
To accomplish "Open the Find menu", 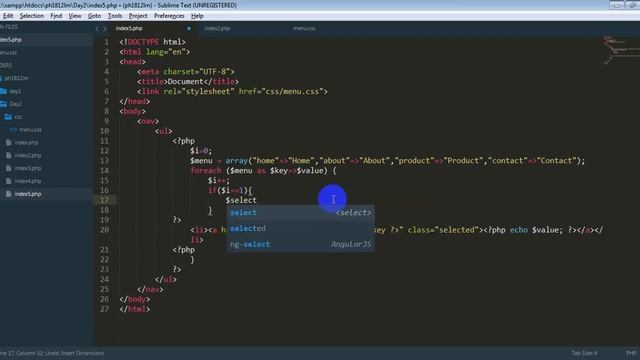I will point(56,16).
